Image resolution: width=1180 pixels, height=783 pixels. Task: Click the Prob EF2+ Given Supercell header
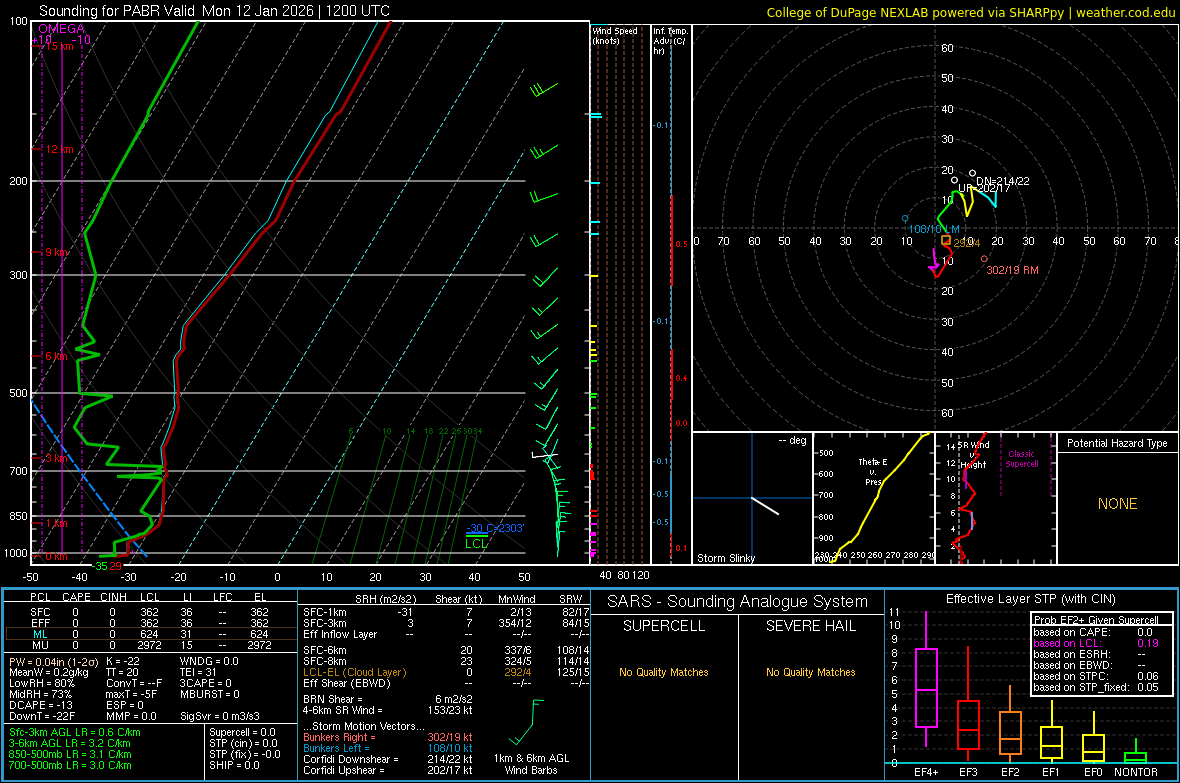pos(1096,620)
